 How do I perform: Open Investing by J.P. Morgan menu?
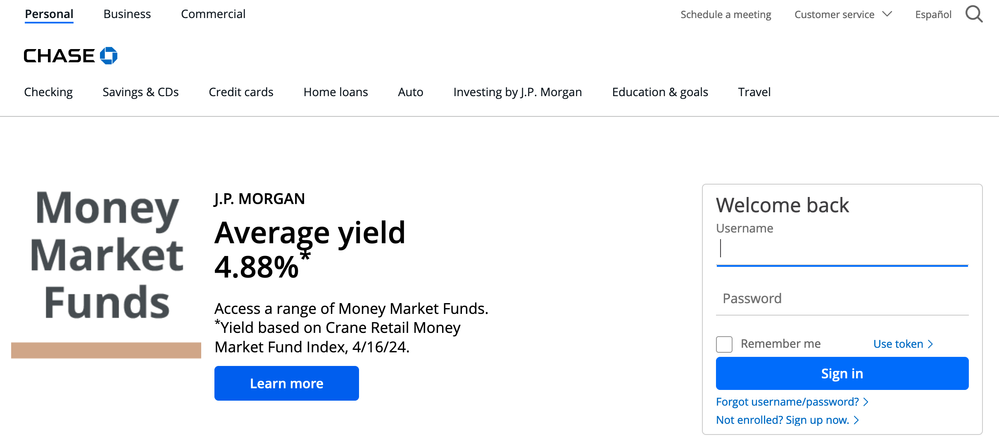point(517,92)
